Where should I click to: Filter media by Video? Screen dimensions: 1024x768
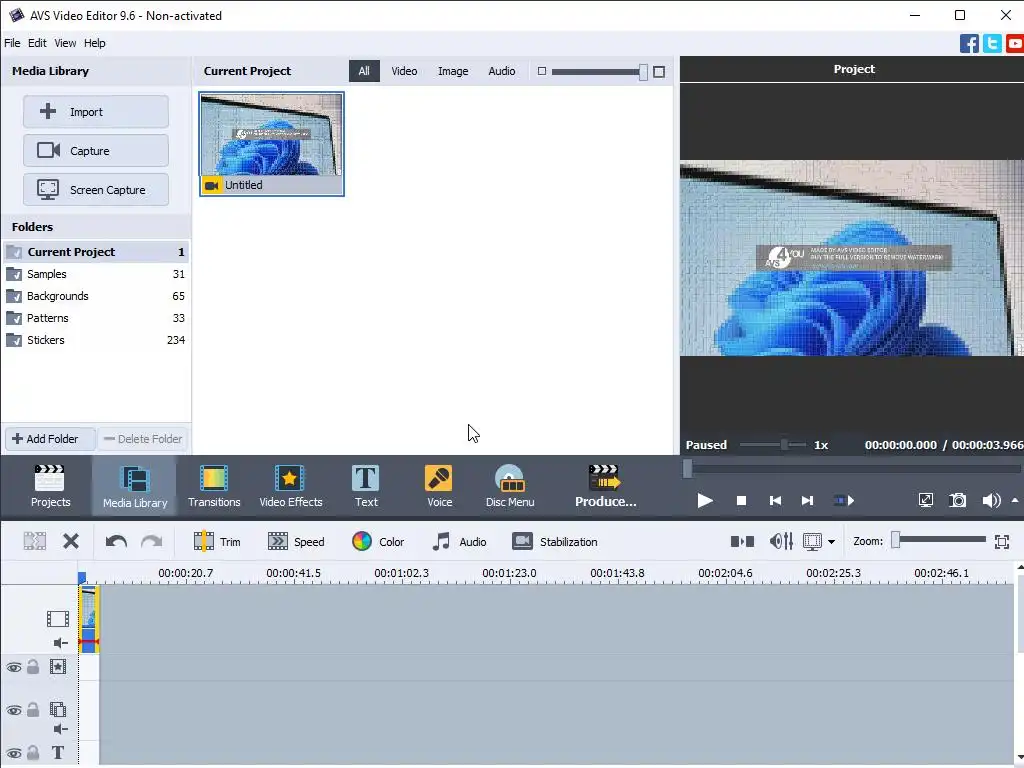click(x=404, y=71)
